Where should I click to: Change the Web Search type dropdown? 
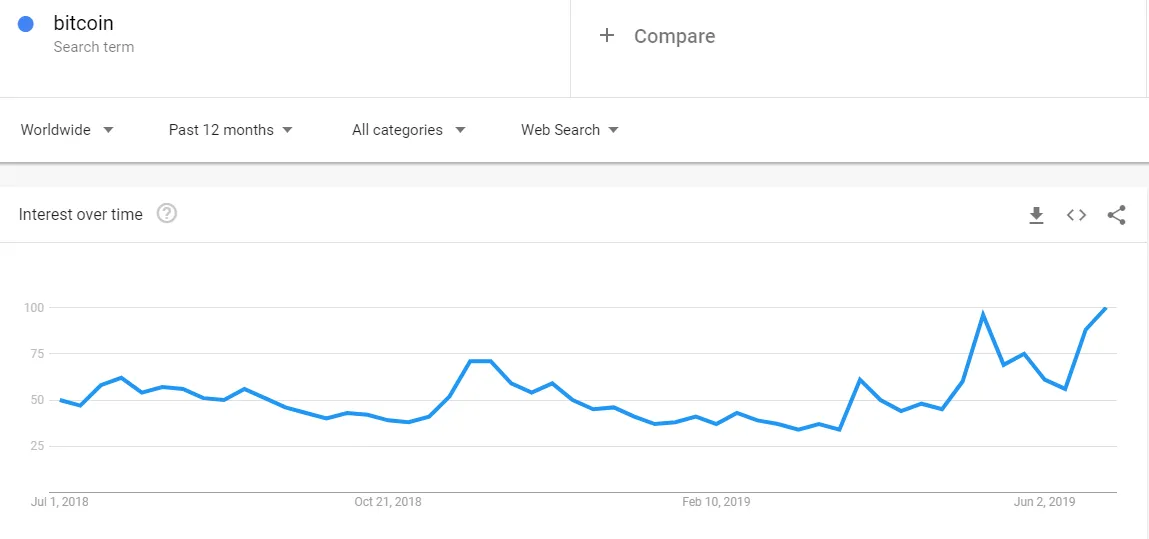[x=569, y=130]
